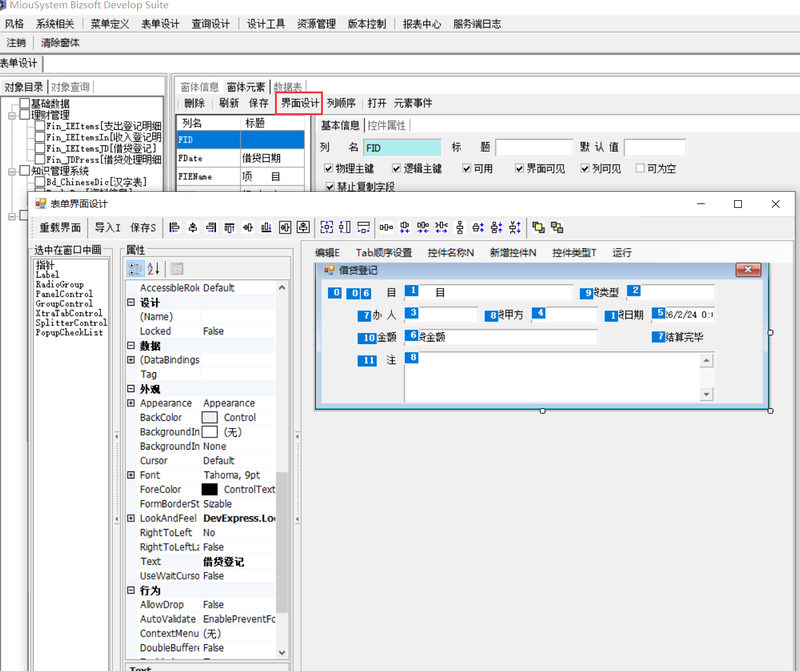This screenshot has width=800, height=671.
Task: Switch to the 窗体信息 tab
Action: (x=199, y=87)
